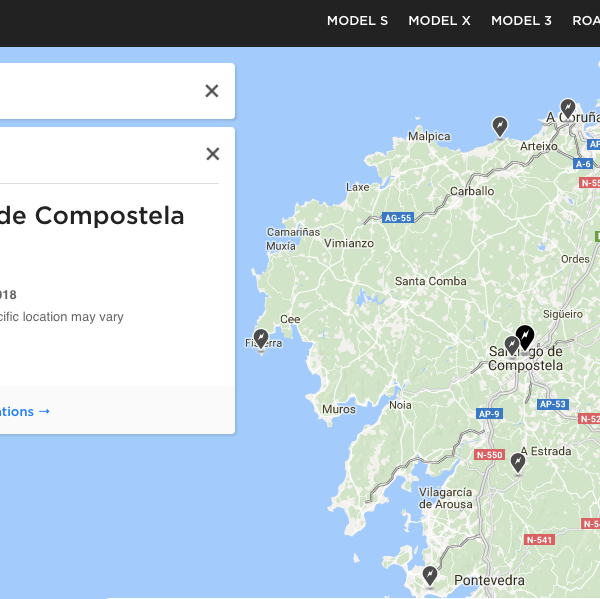600x599 pixels.
Task: Click the AP-9 road badge
Action: [x=489, y=414]
